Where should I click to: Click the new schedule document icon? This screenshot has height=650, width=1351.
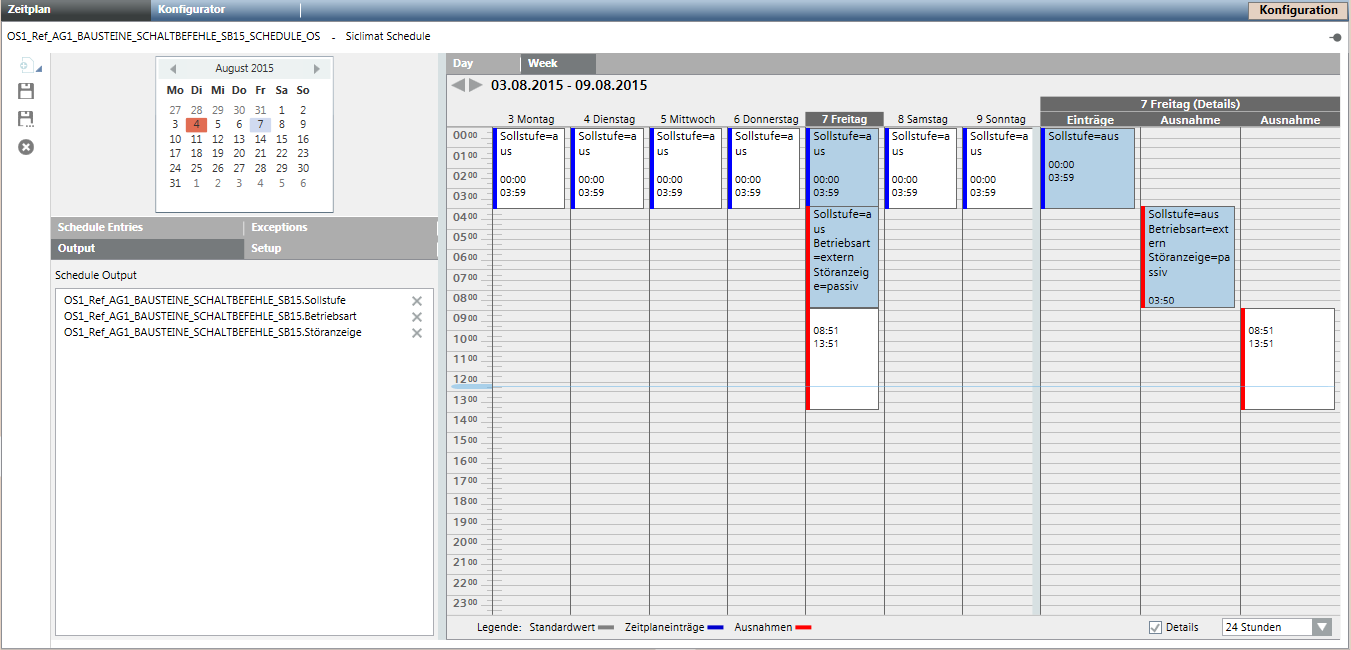(26, 66)
